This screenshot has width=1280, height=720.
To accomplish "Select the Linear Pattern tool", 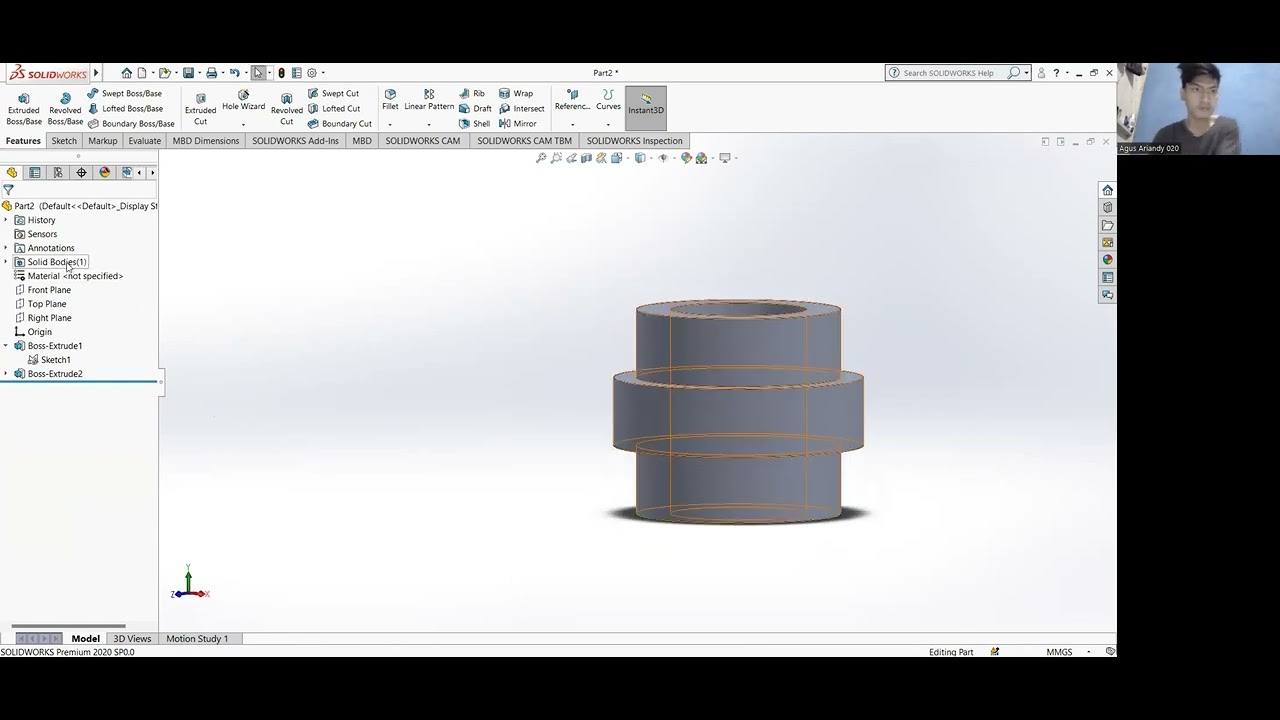I will click(x=429, y=100).
